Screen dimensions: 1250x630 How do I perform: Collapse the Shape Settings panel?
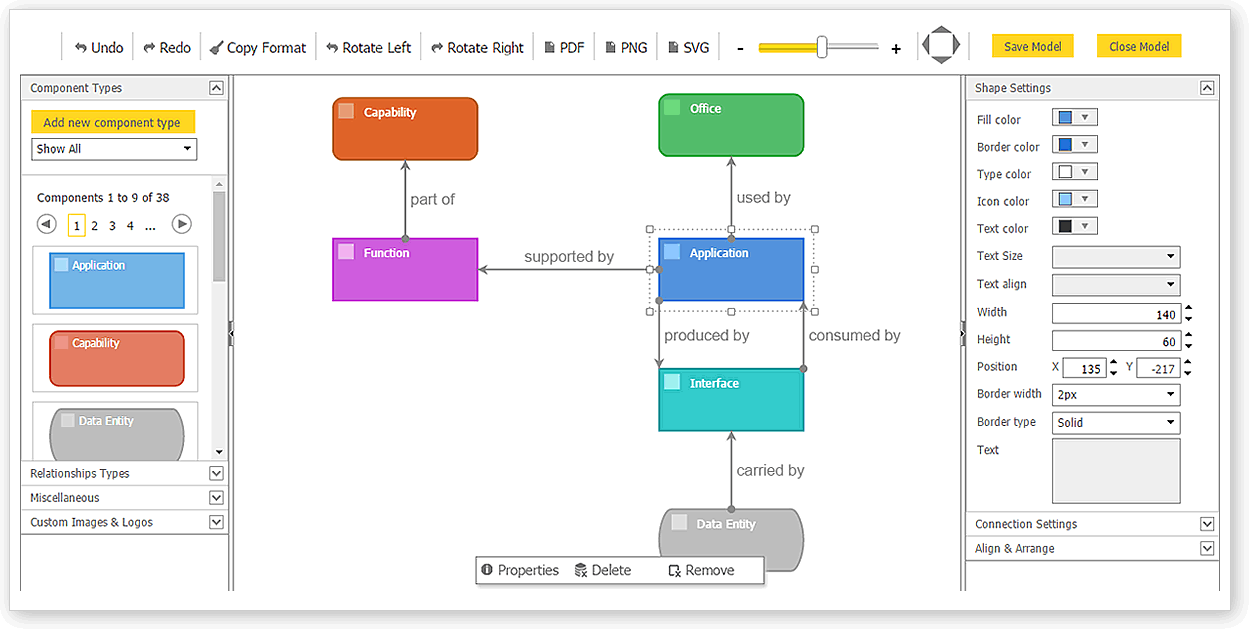click(x=1207, y=88)
